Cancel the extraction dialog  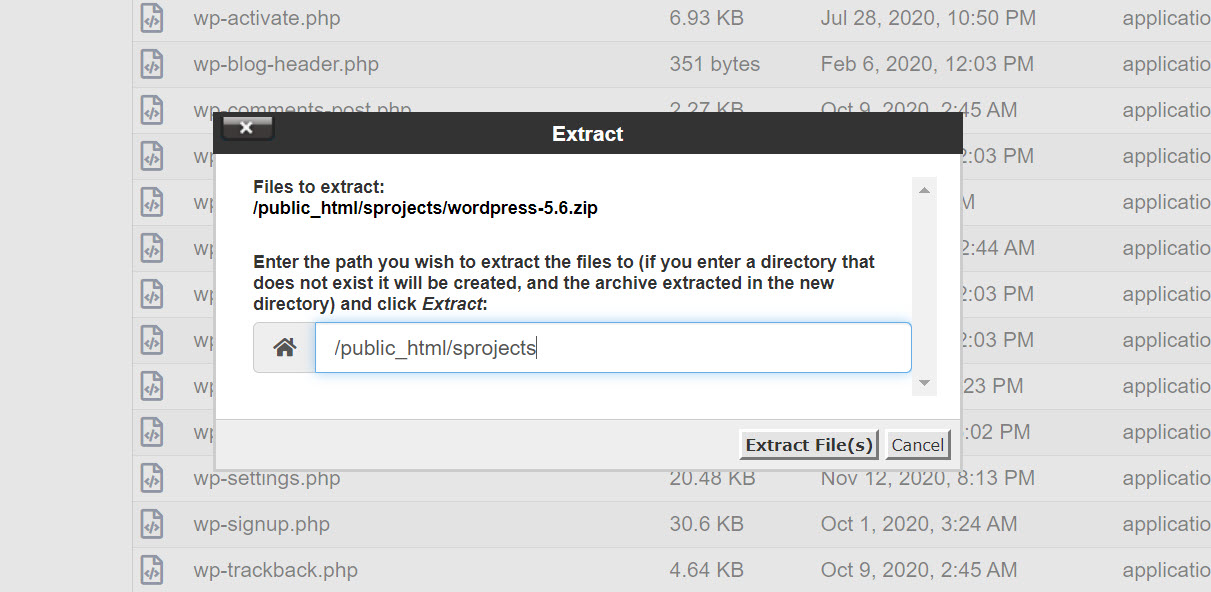[917, 445]
